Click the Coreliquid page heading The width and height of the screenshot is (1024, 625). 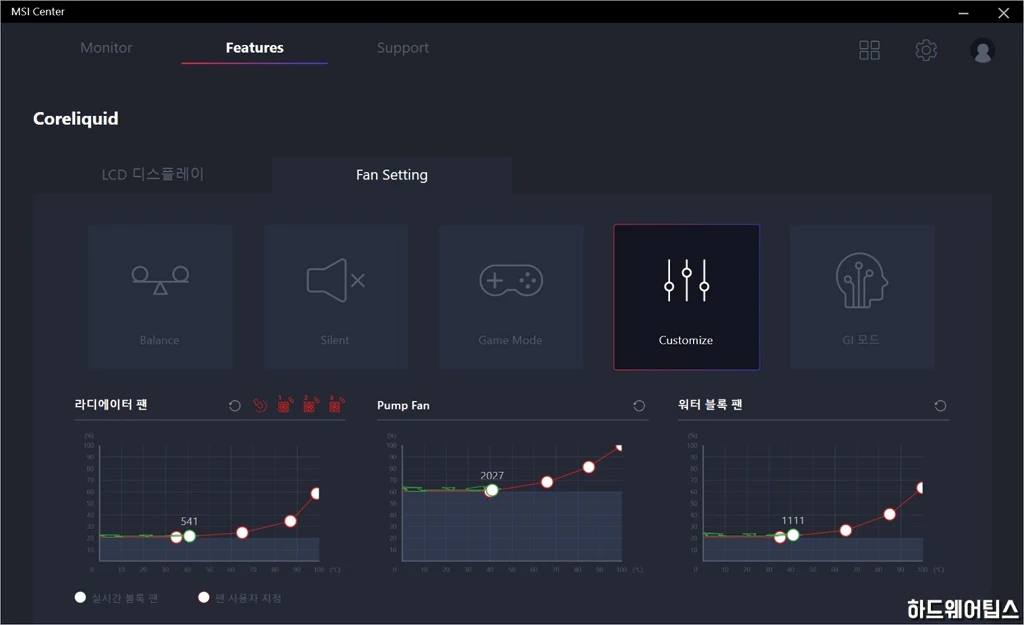click(76, 119)
